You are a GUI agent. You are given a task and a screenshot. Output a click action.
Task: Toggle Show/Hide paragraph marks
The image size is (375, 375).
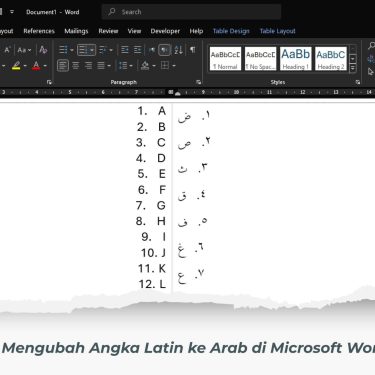coord(192,50)
